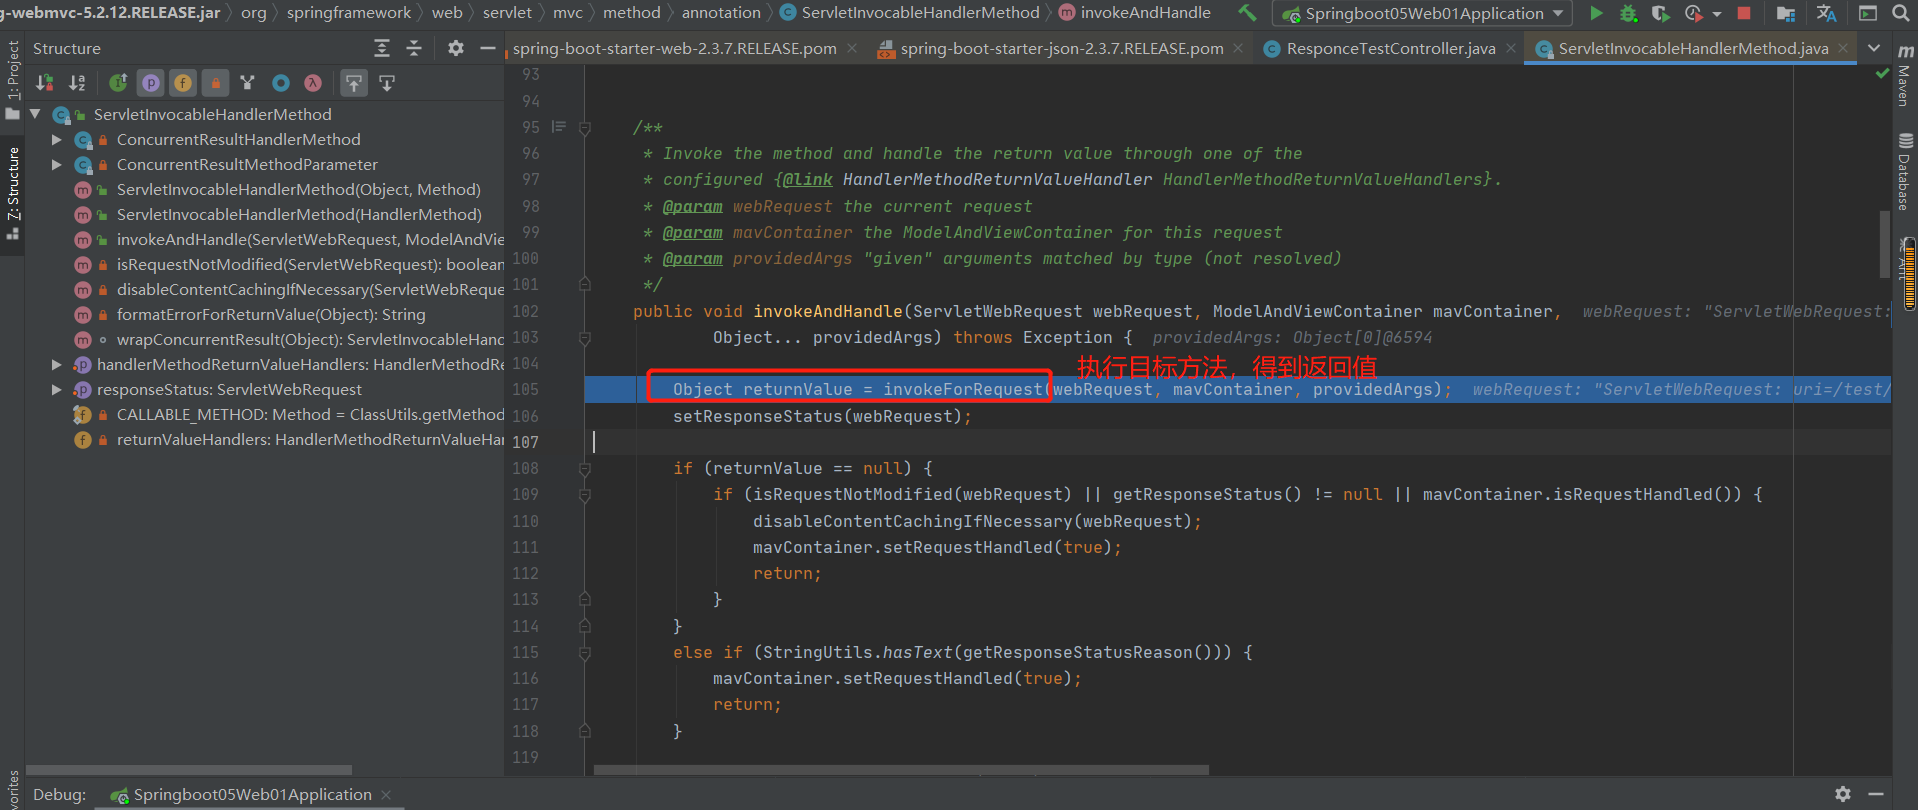This screenshot has height=810, width=1918.
Task: Expand the responseStatus property node
Action: click(x=57, y=389)
